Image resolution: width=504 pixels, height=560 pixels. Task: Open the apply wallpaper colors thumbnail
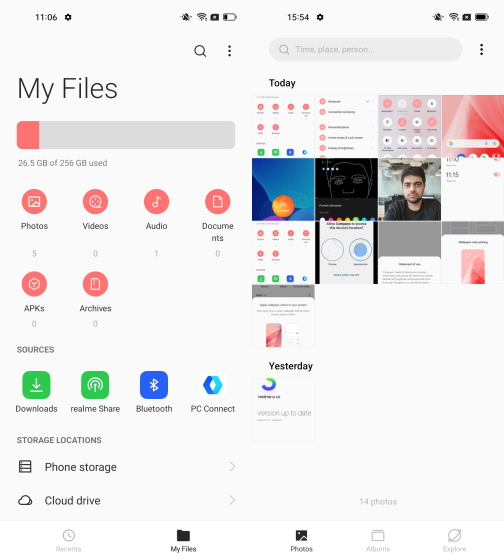[x=283, y=316]
